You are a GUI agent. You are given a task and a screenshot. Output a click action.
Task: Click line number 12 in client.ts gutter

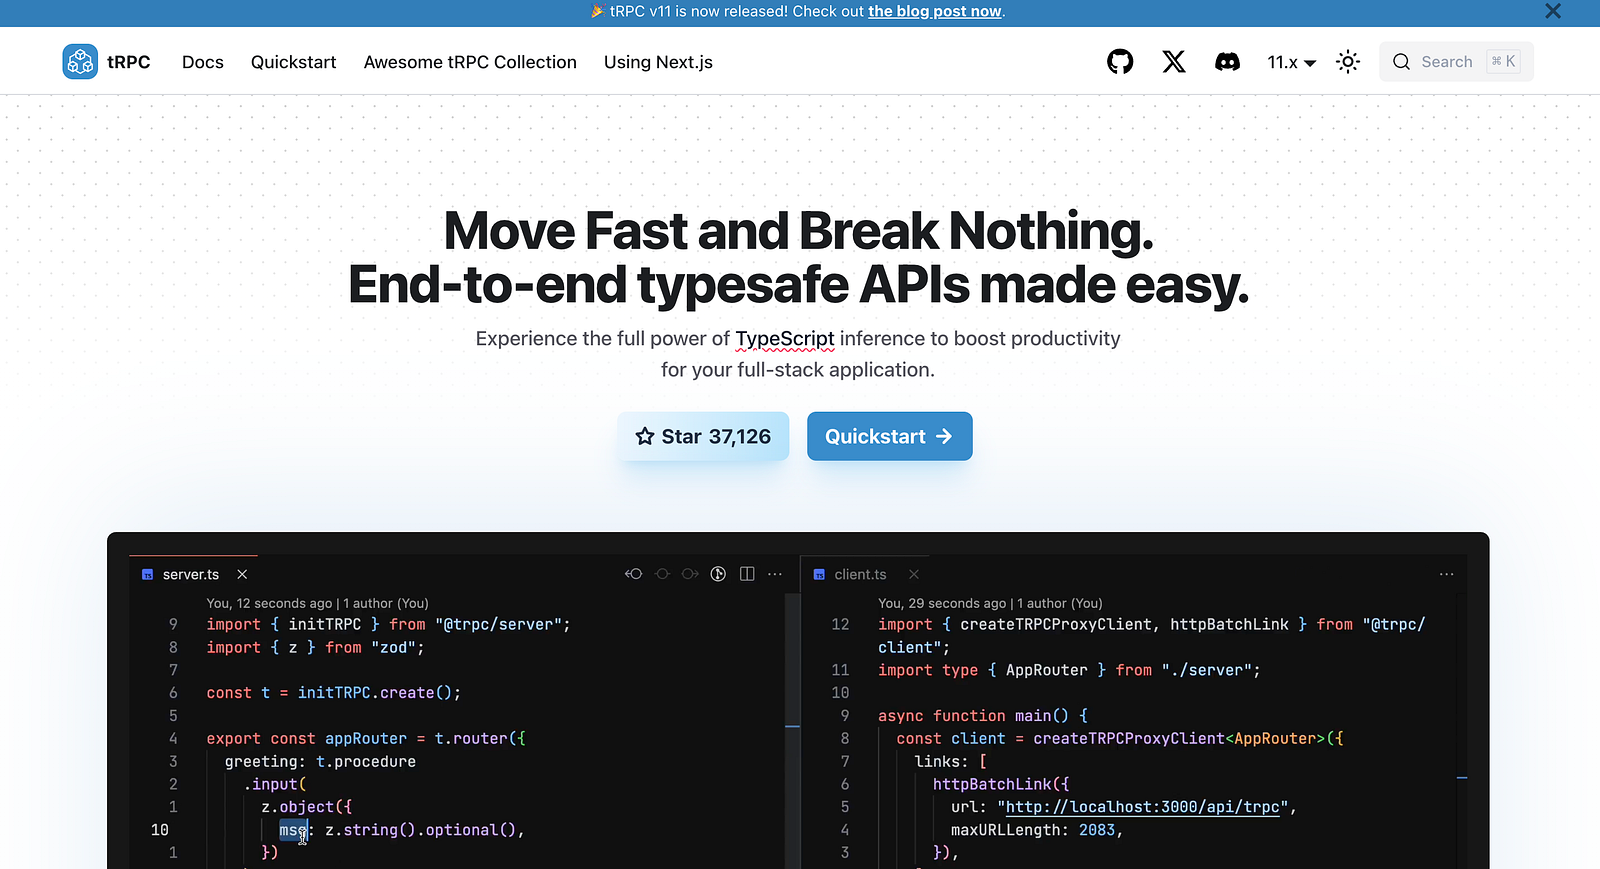pyautogui.click(x=840, y=624)
